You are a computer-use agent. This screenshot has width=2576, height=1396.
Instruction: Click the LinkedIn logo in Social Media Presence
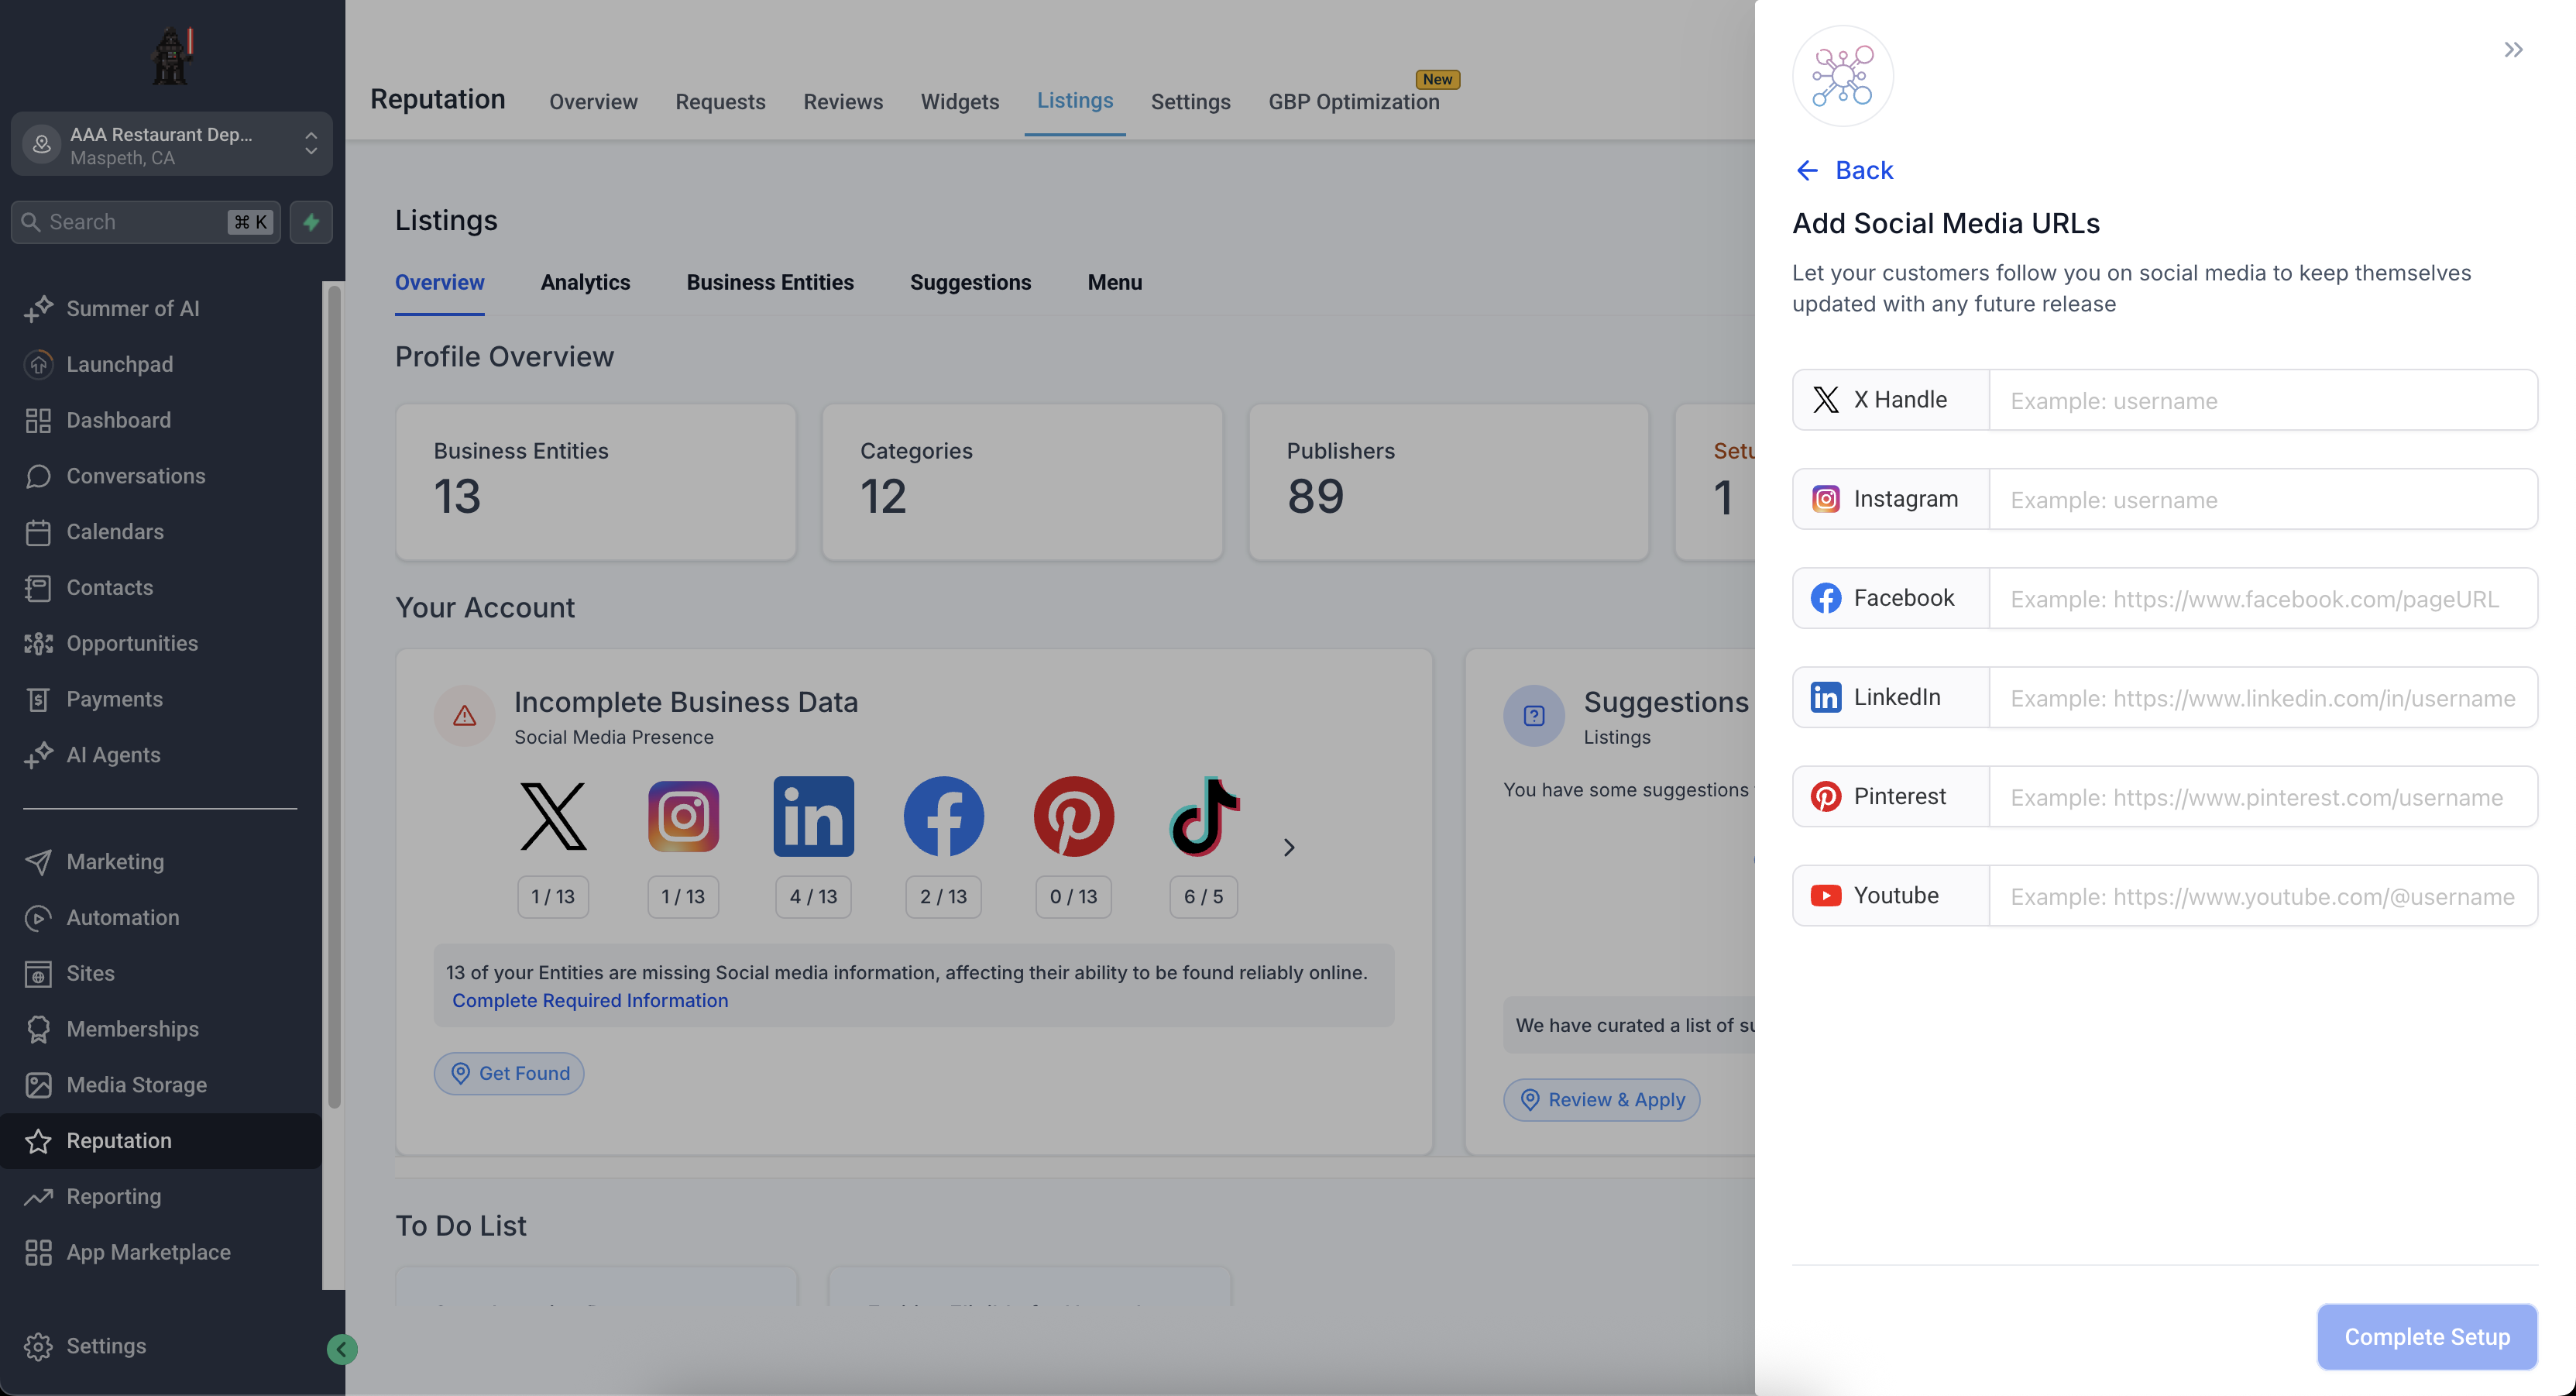click(813, 816)
